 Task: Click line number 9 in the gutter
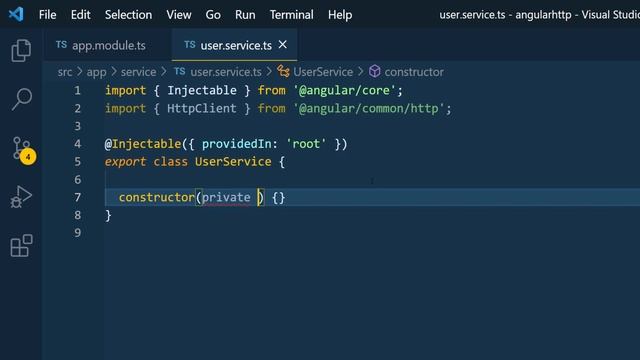click(x=77, y=233)
